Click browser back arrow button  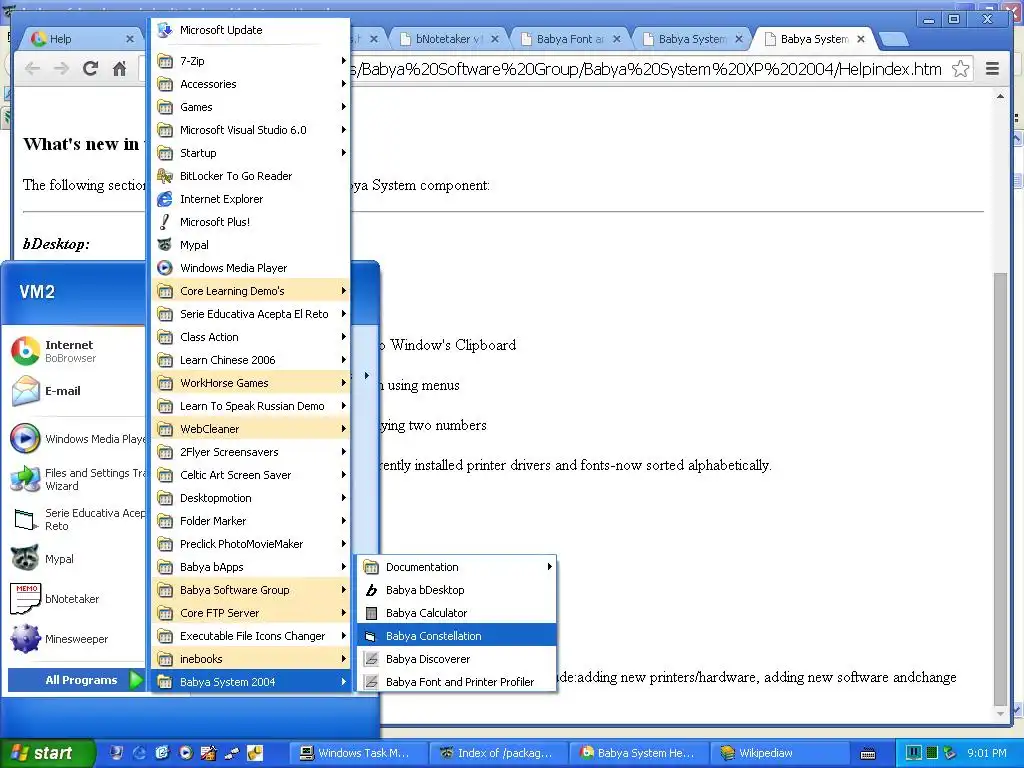[32, 69]
